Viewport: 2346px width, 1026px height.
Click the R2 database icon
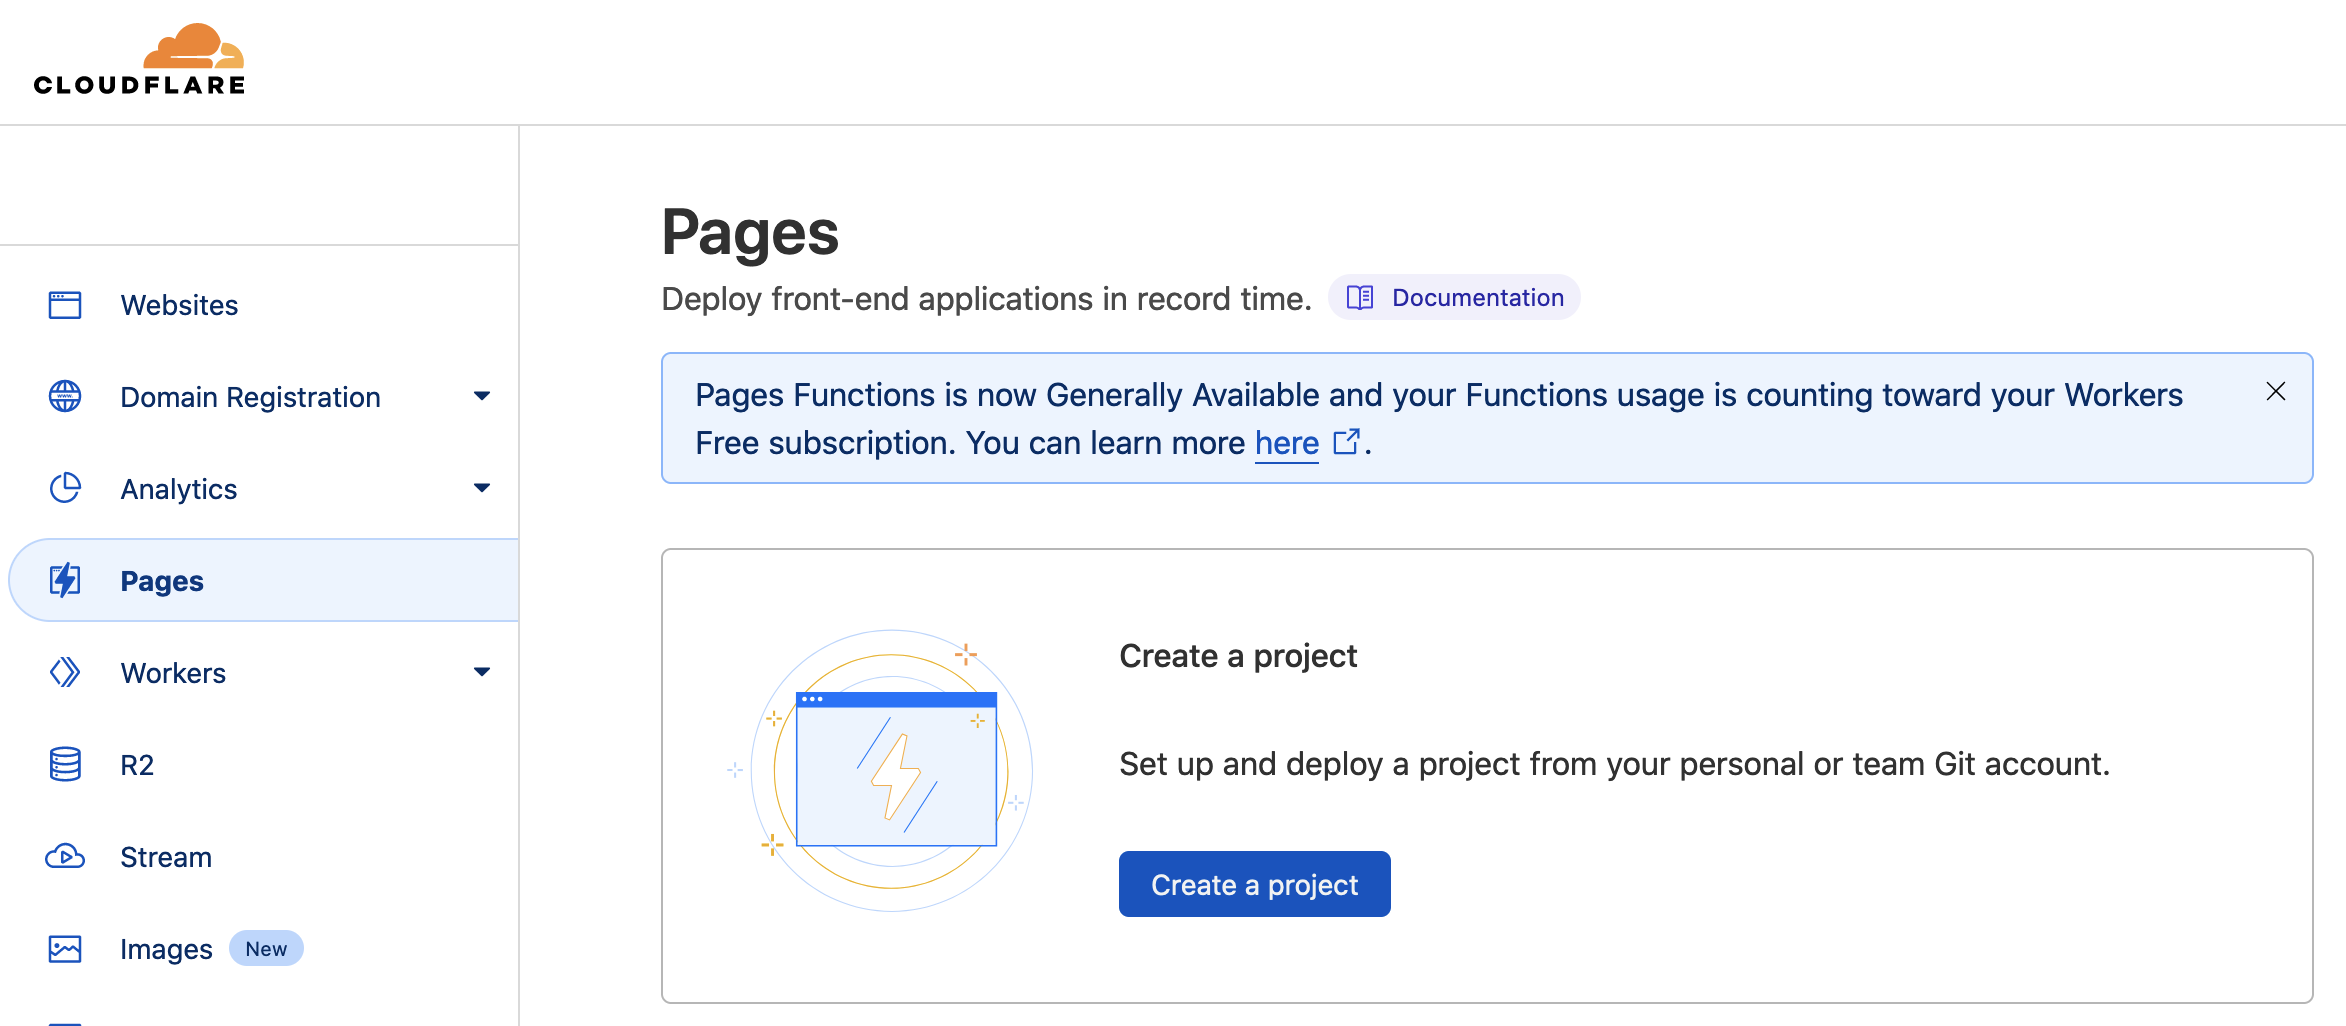coord(65,764)
